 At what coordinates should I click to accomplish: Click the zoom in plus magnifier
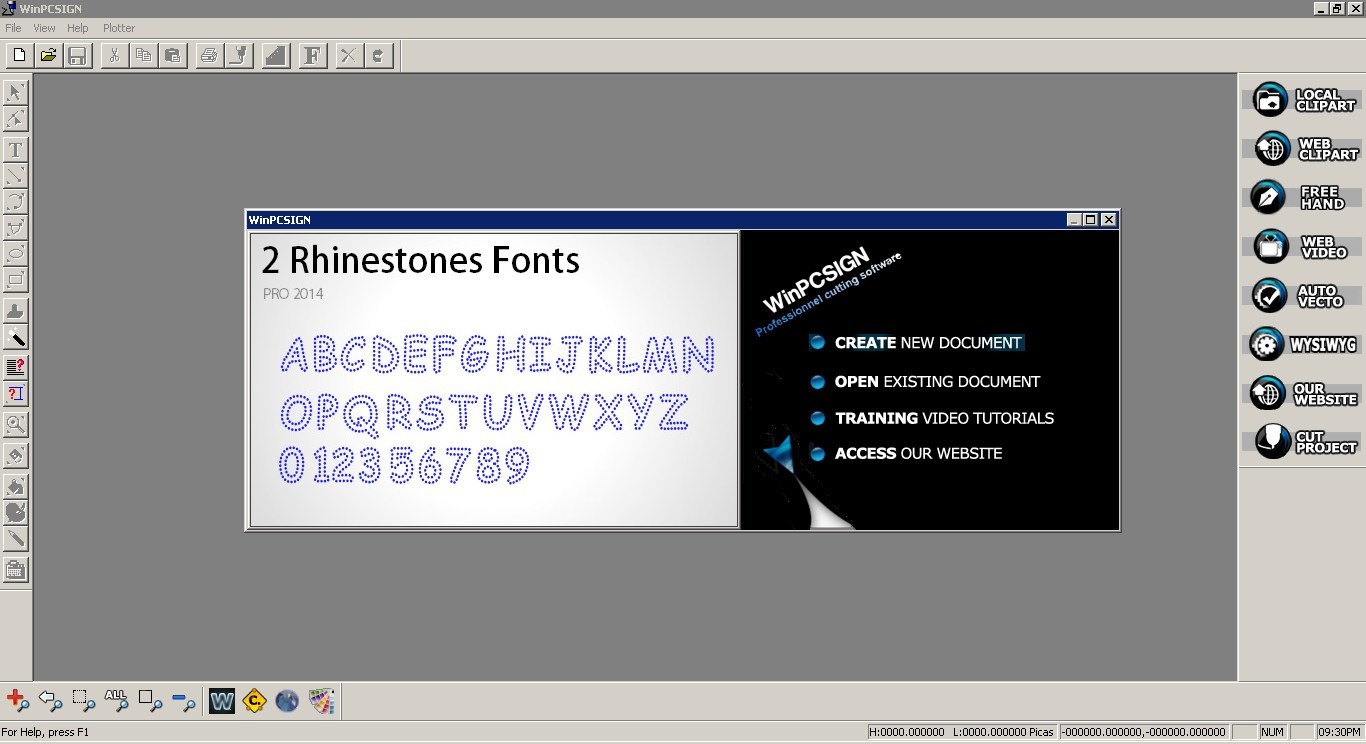click(x=18, y=701)
